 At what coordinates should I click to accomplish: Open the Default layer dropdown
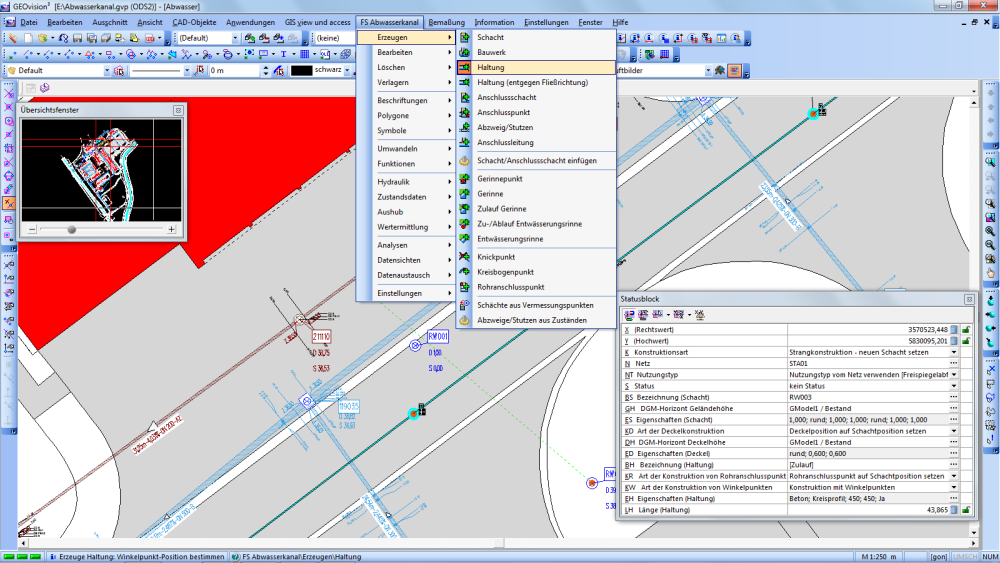(x=107, y=71)
